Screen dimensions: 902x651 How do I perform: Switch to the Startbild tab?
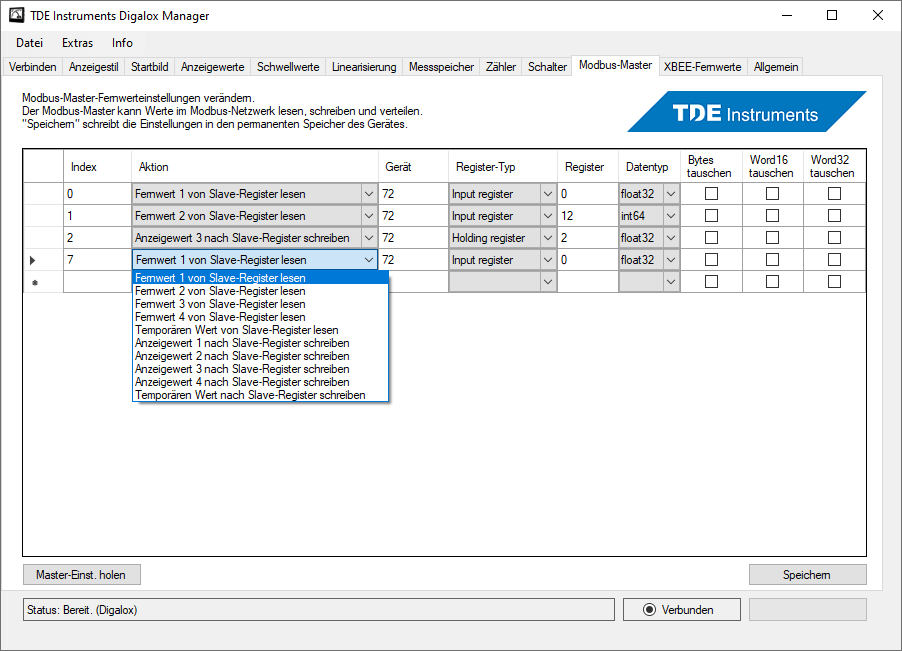tap(150, 67)
